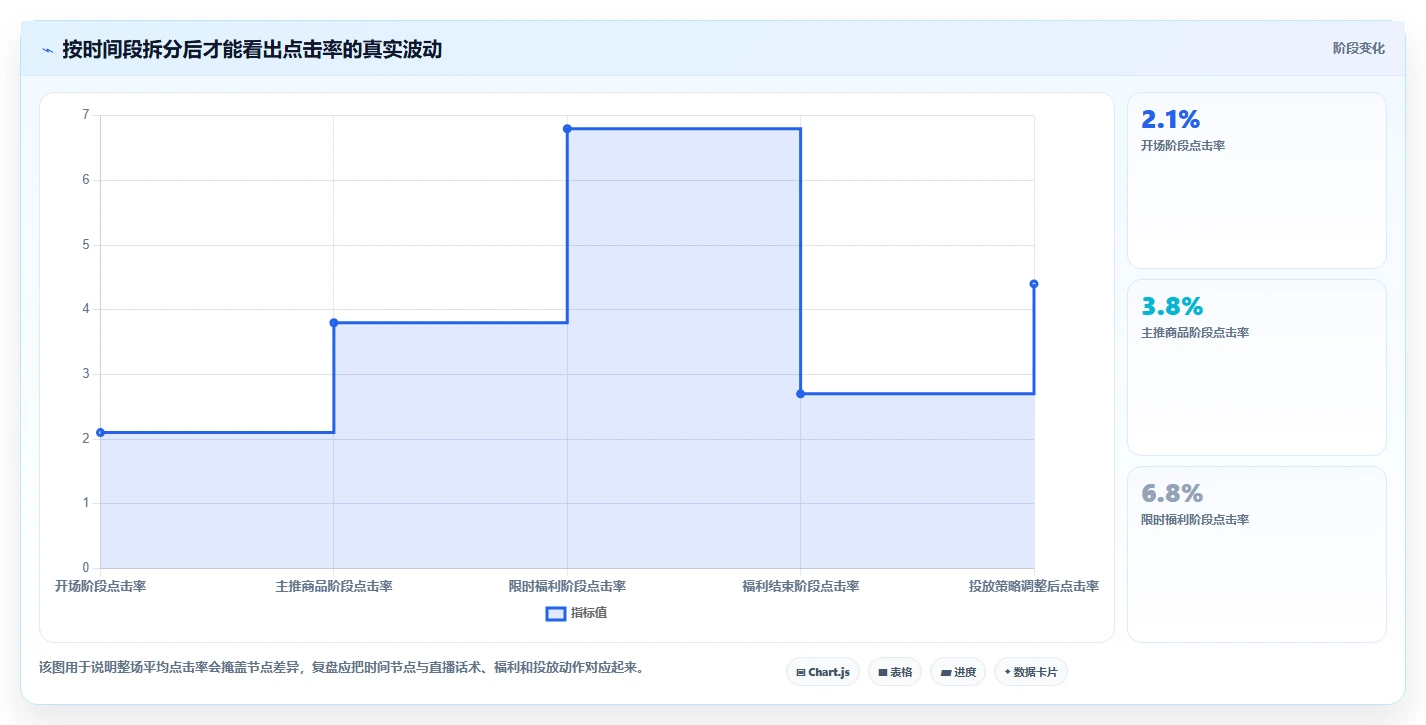
Task: Select the 数据卡片 tag pill
Action: (x=1031, y=672)
